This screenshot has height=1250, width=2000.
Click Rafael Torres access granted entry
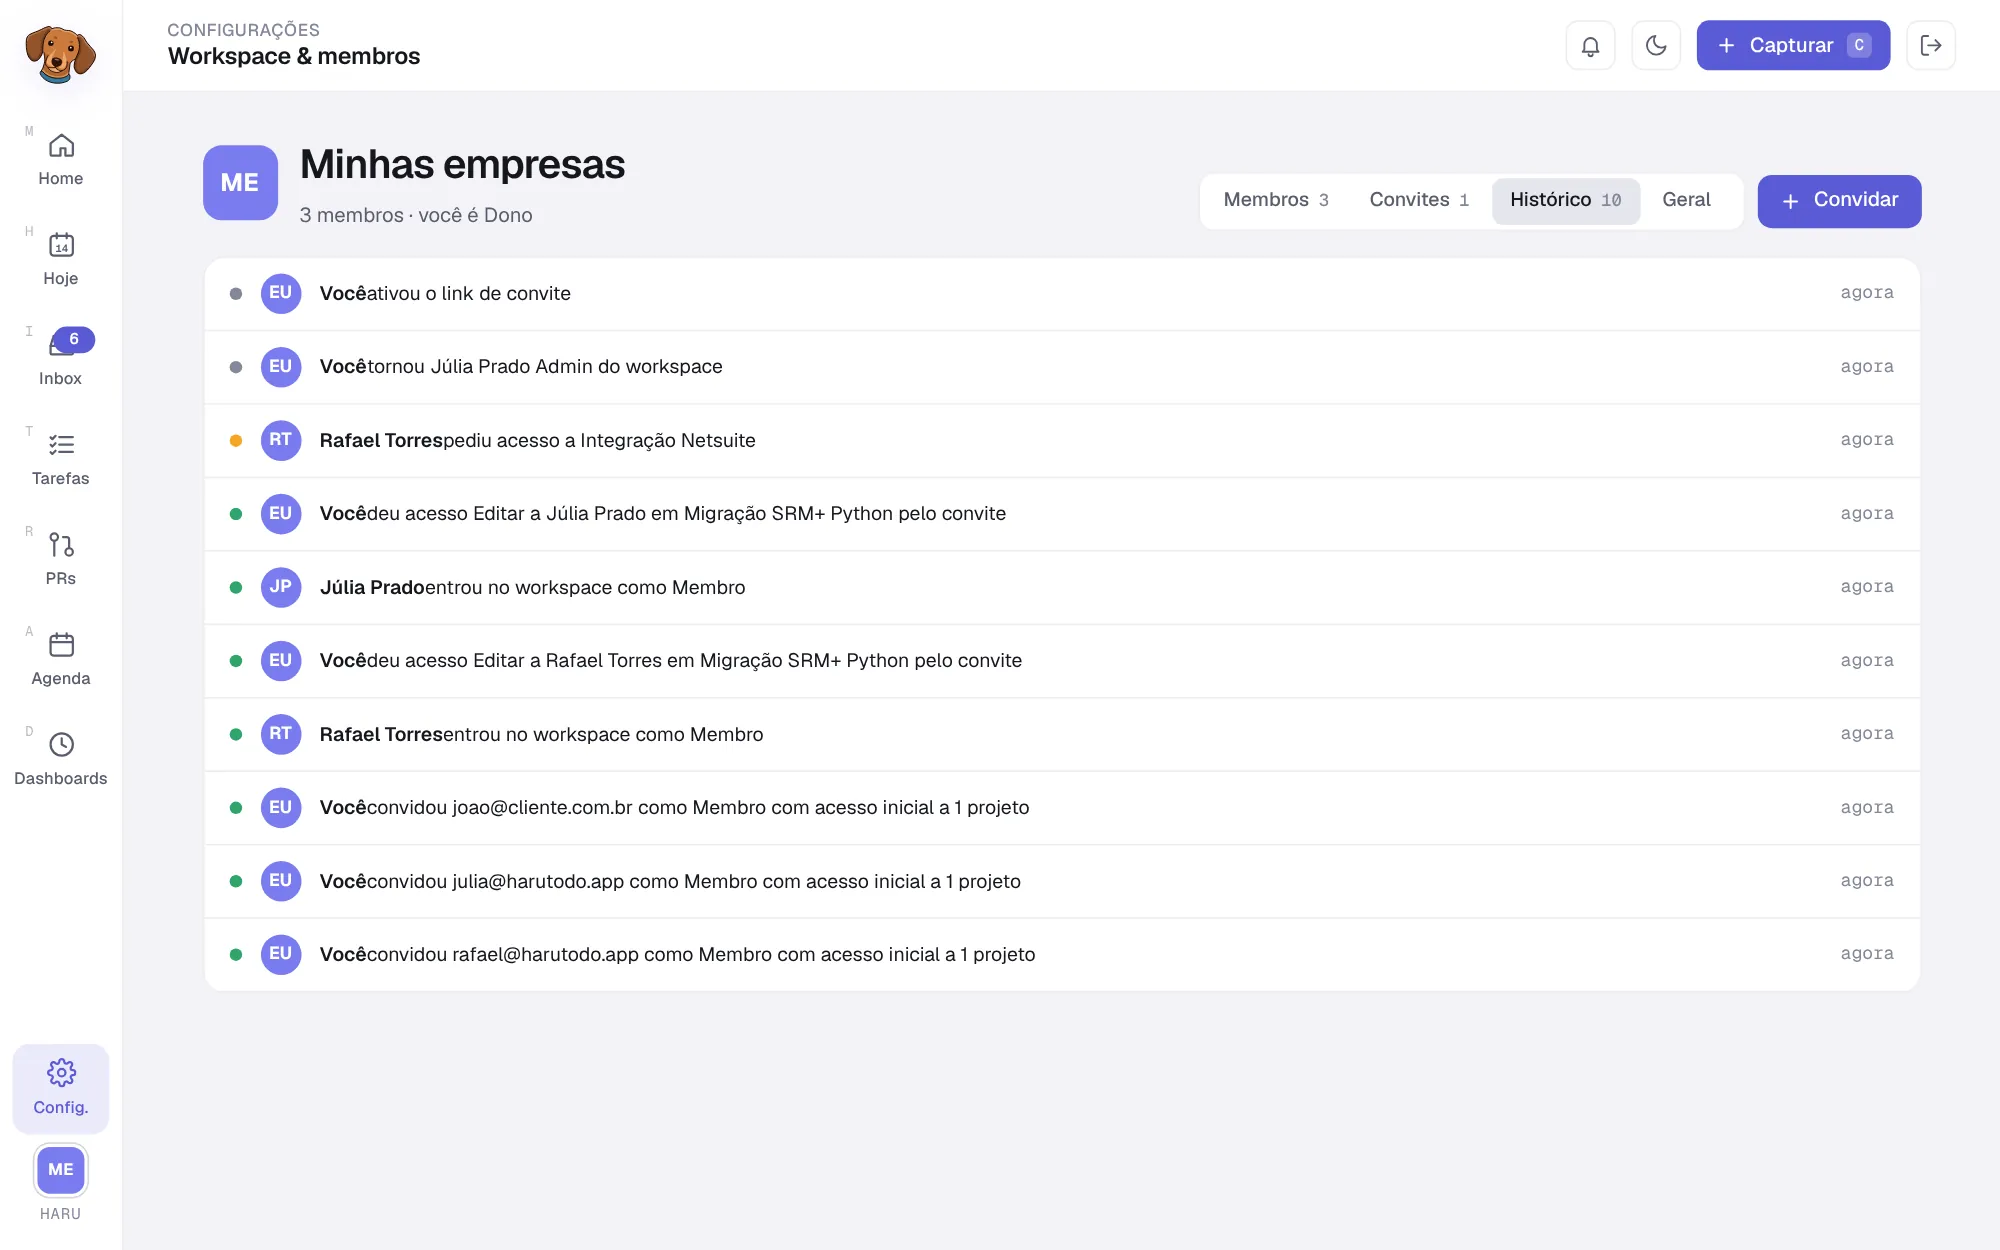coord(1062,661)
